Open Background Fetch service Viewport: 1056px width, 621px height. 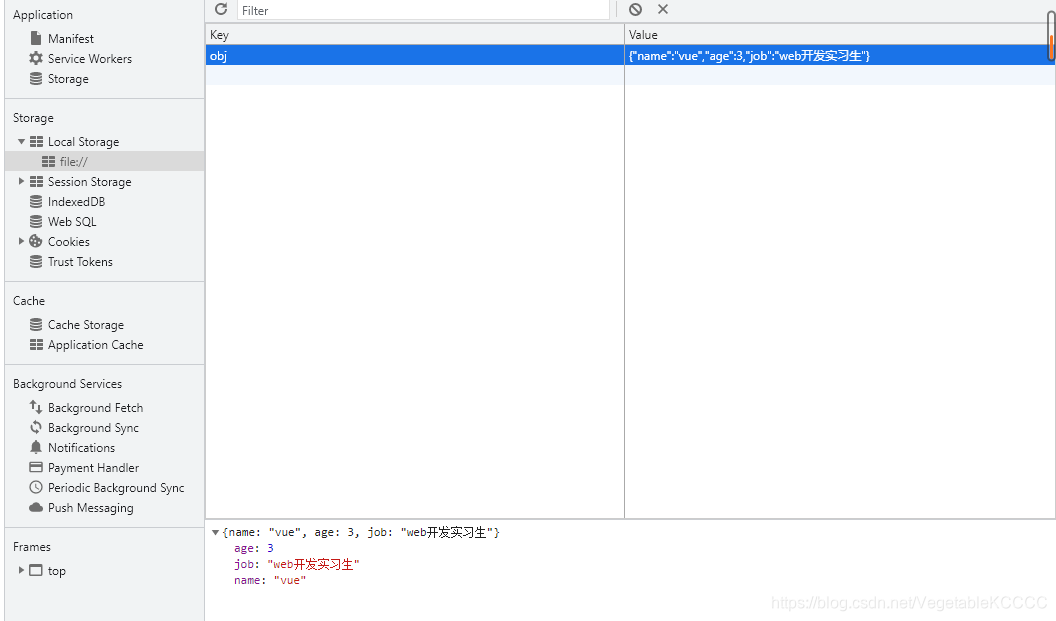pyautogui.click(x=95, y=407)
